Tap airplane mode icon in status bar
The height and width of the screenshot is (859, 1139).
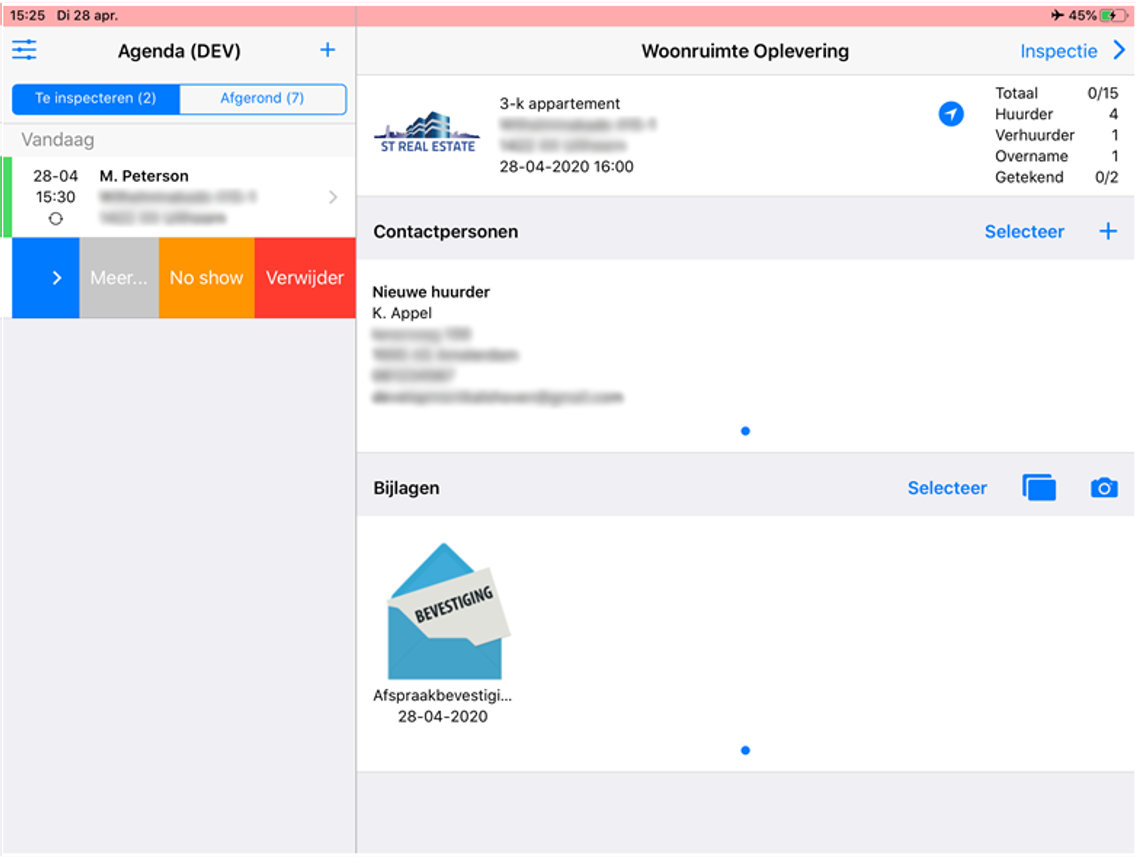click(x=1057, y=15)
